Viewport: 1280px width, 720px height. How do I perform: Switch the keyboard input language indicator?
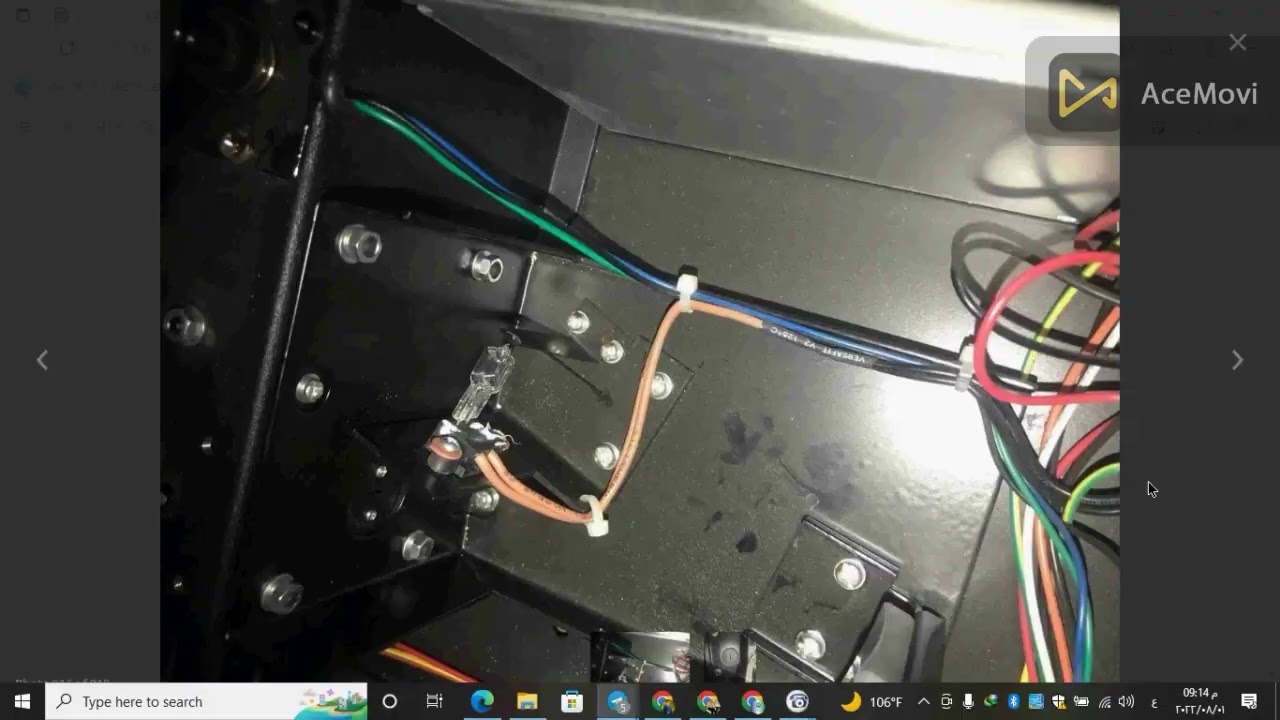pyautogui.click(x=1154, y=702)
